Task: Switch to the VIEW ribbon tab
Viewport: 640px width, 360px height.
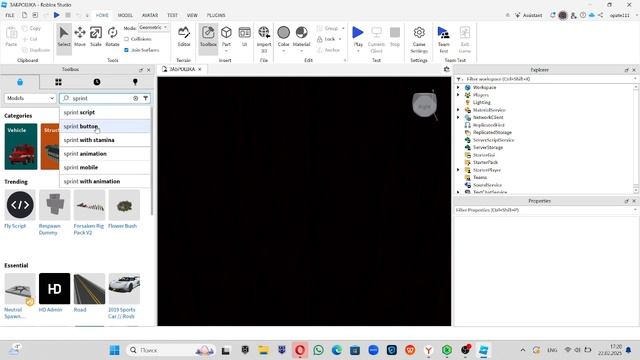Action: click(192, 15)
